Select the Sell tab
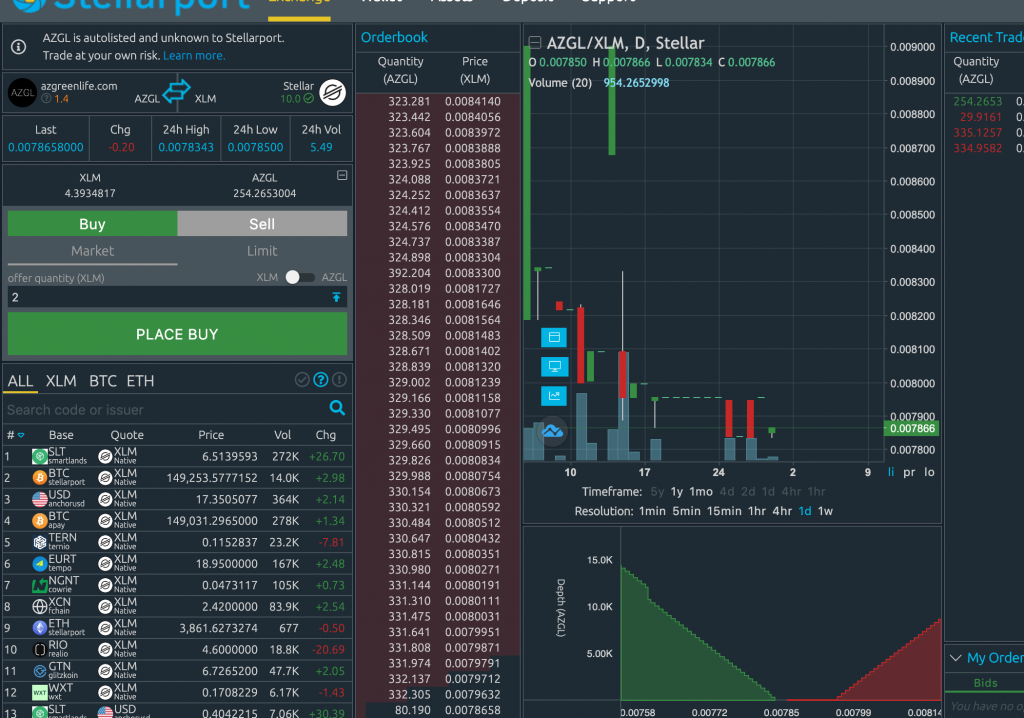The width and height of the screenshot is (1024, 718). coord(262,223)
